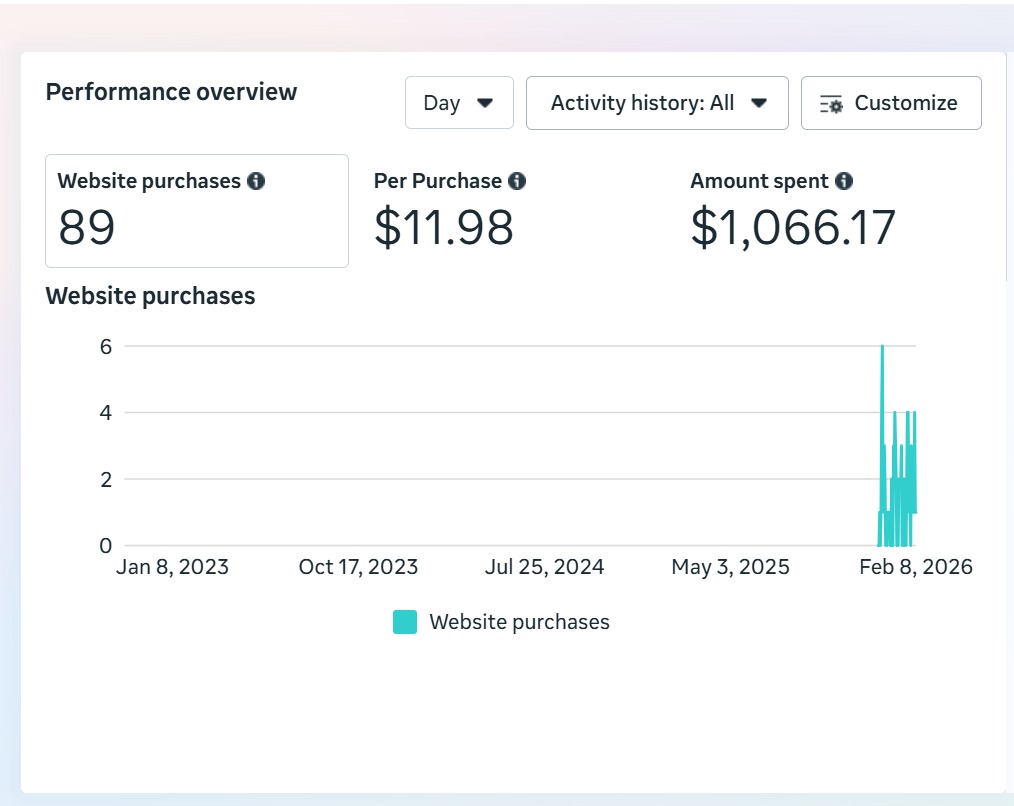Click the Website purchases chart title

pos(150,296)
